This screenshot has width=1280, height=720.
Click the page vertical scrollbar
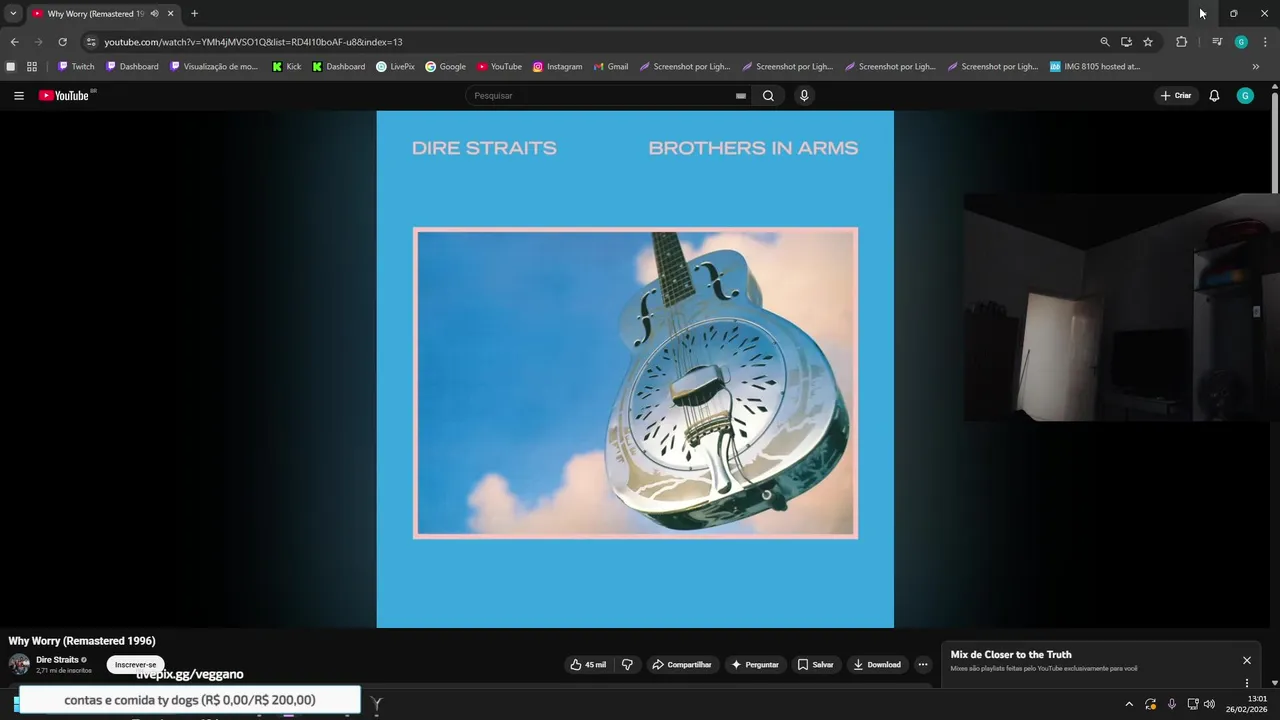click(1275, 144)
